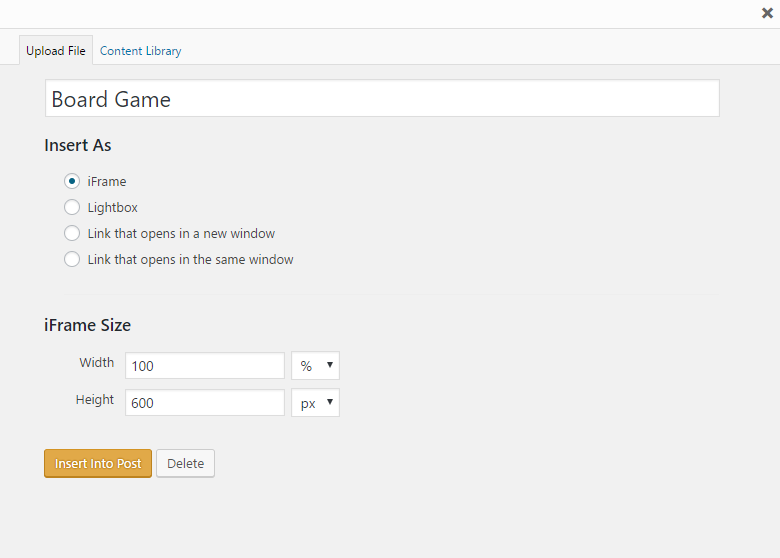Focus the Height input showing 600
The width and height of the screenshot is (780, 558).
(x=205, y=402)
